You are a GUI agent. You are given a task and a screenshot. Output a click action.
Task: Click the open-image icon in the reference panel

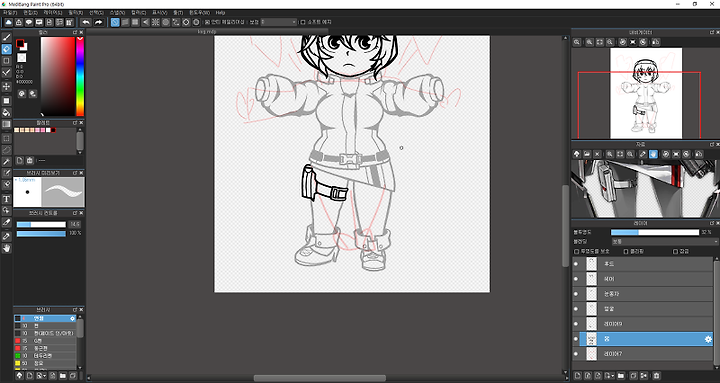pos(587,154)
